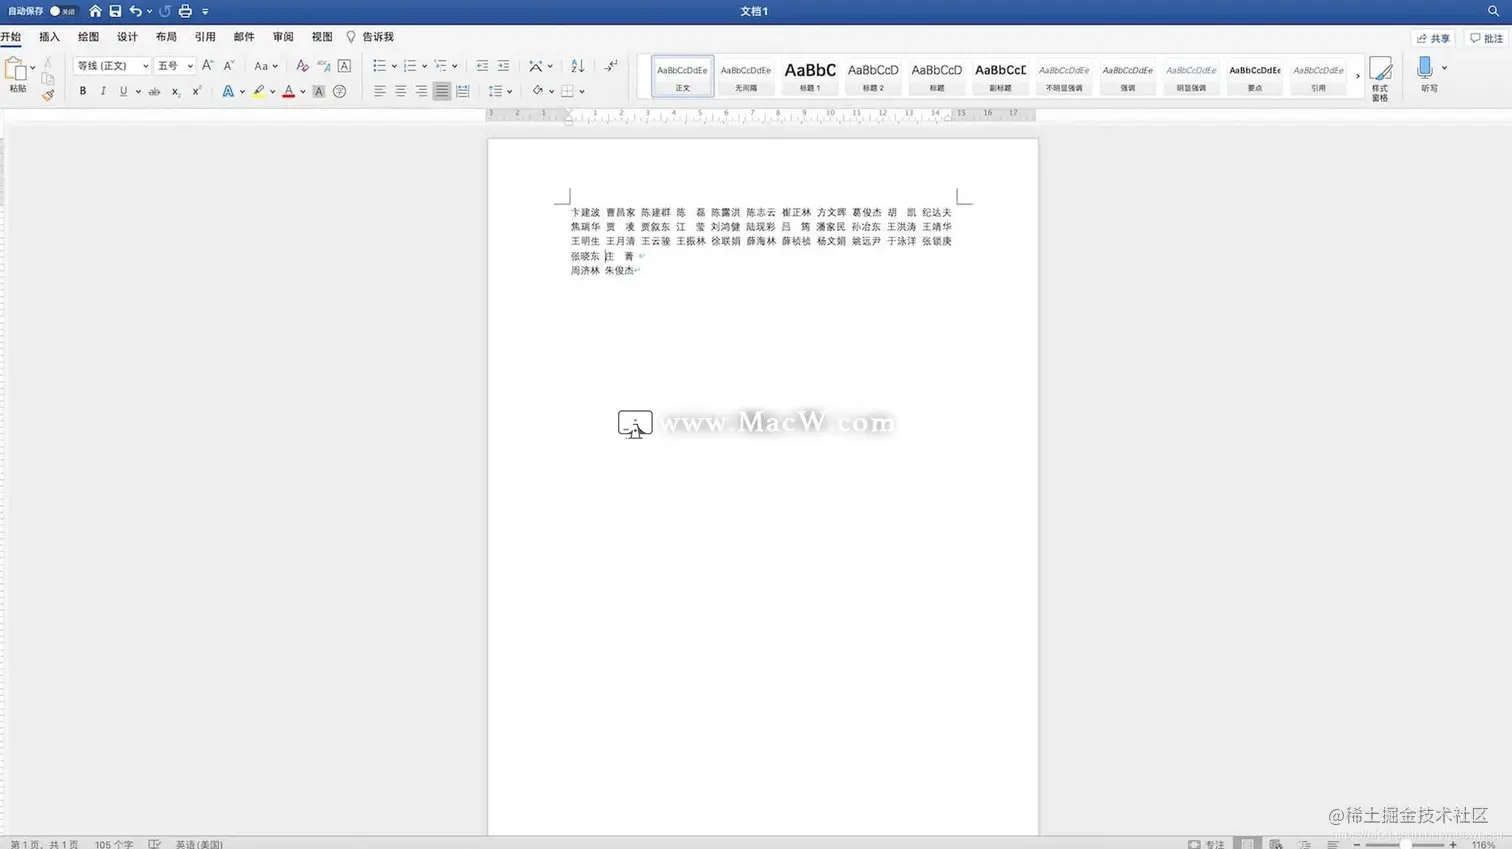
Task: Toggle show paragraph marks
Action: coord(611,65)
